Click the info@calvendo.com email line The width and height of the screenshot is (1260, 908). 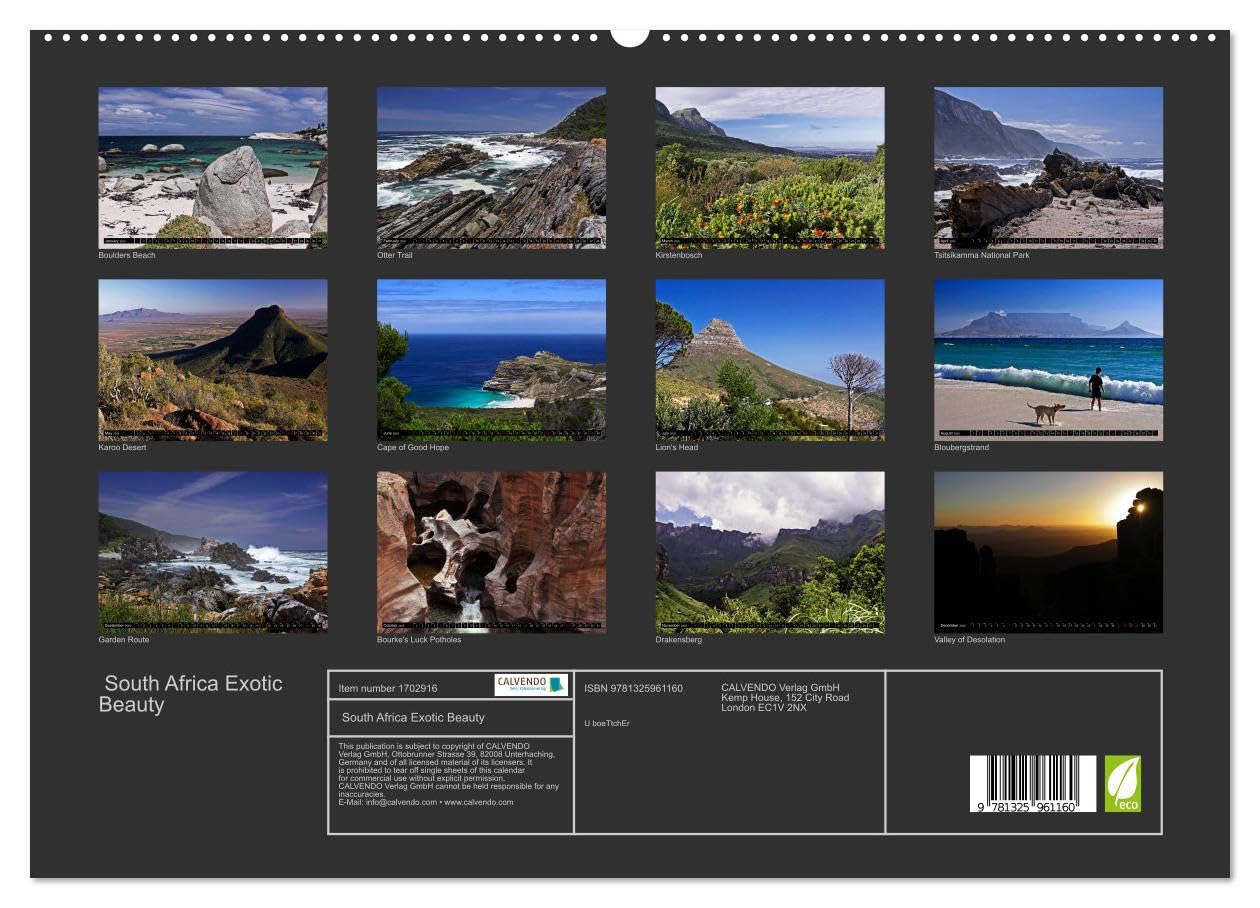(x=426, y=802)
